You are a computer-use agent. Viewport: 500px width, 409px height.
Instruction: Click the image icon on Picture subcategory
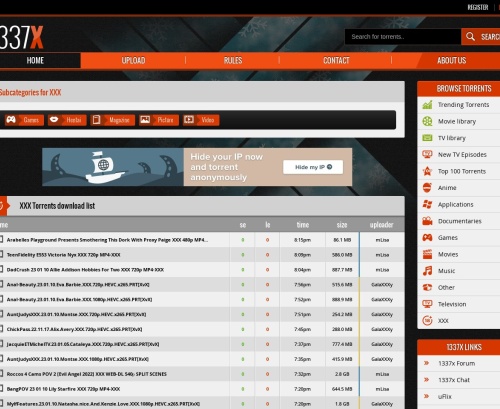pos(145,120)
